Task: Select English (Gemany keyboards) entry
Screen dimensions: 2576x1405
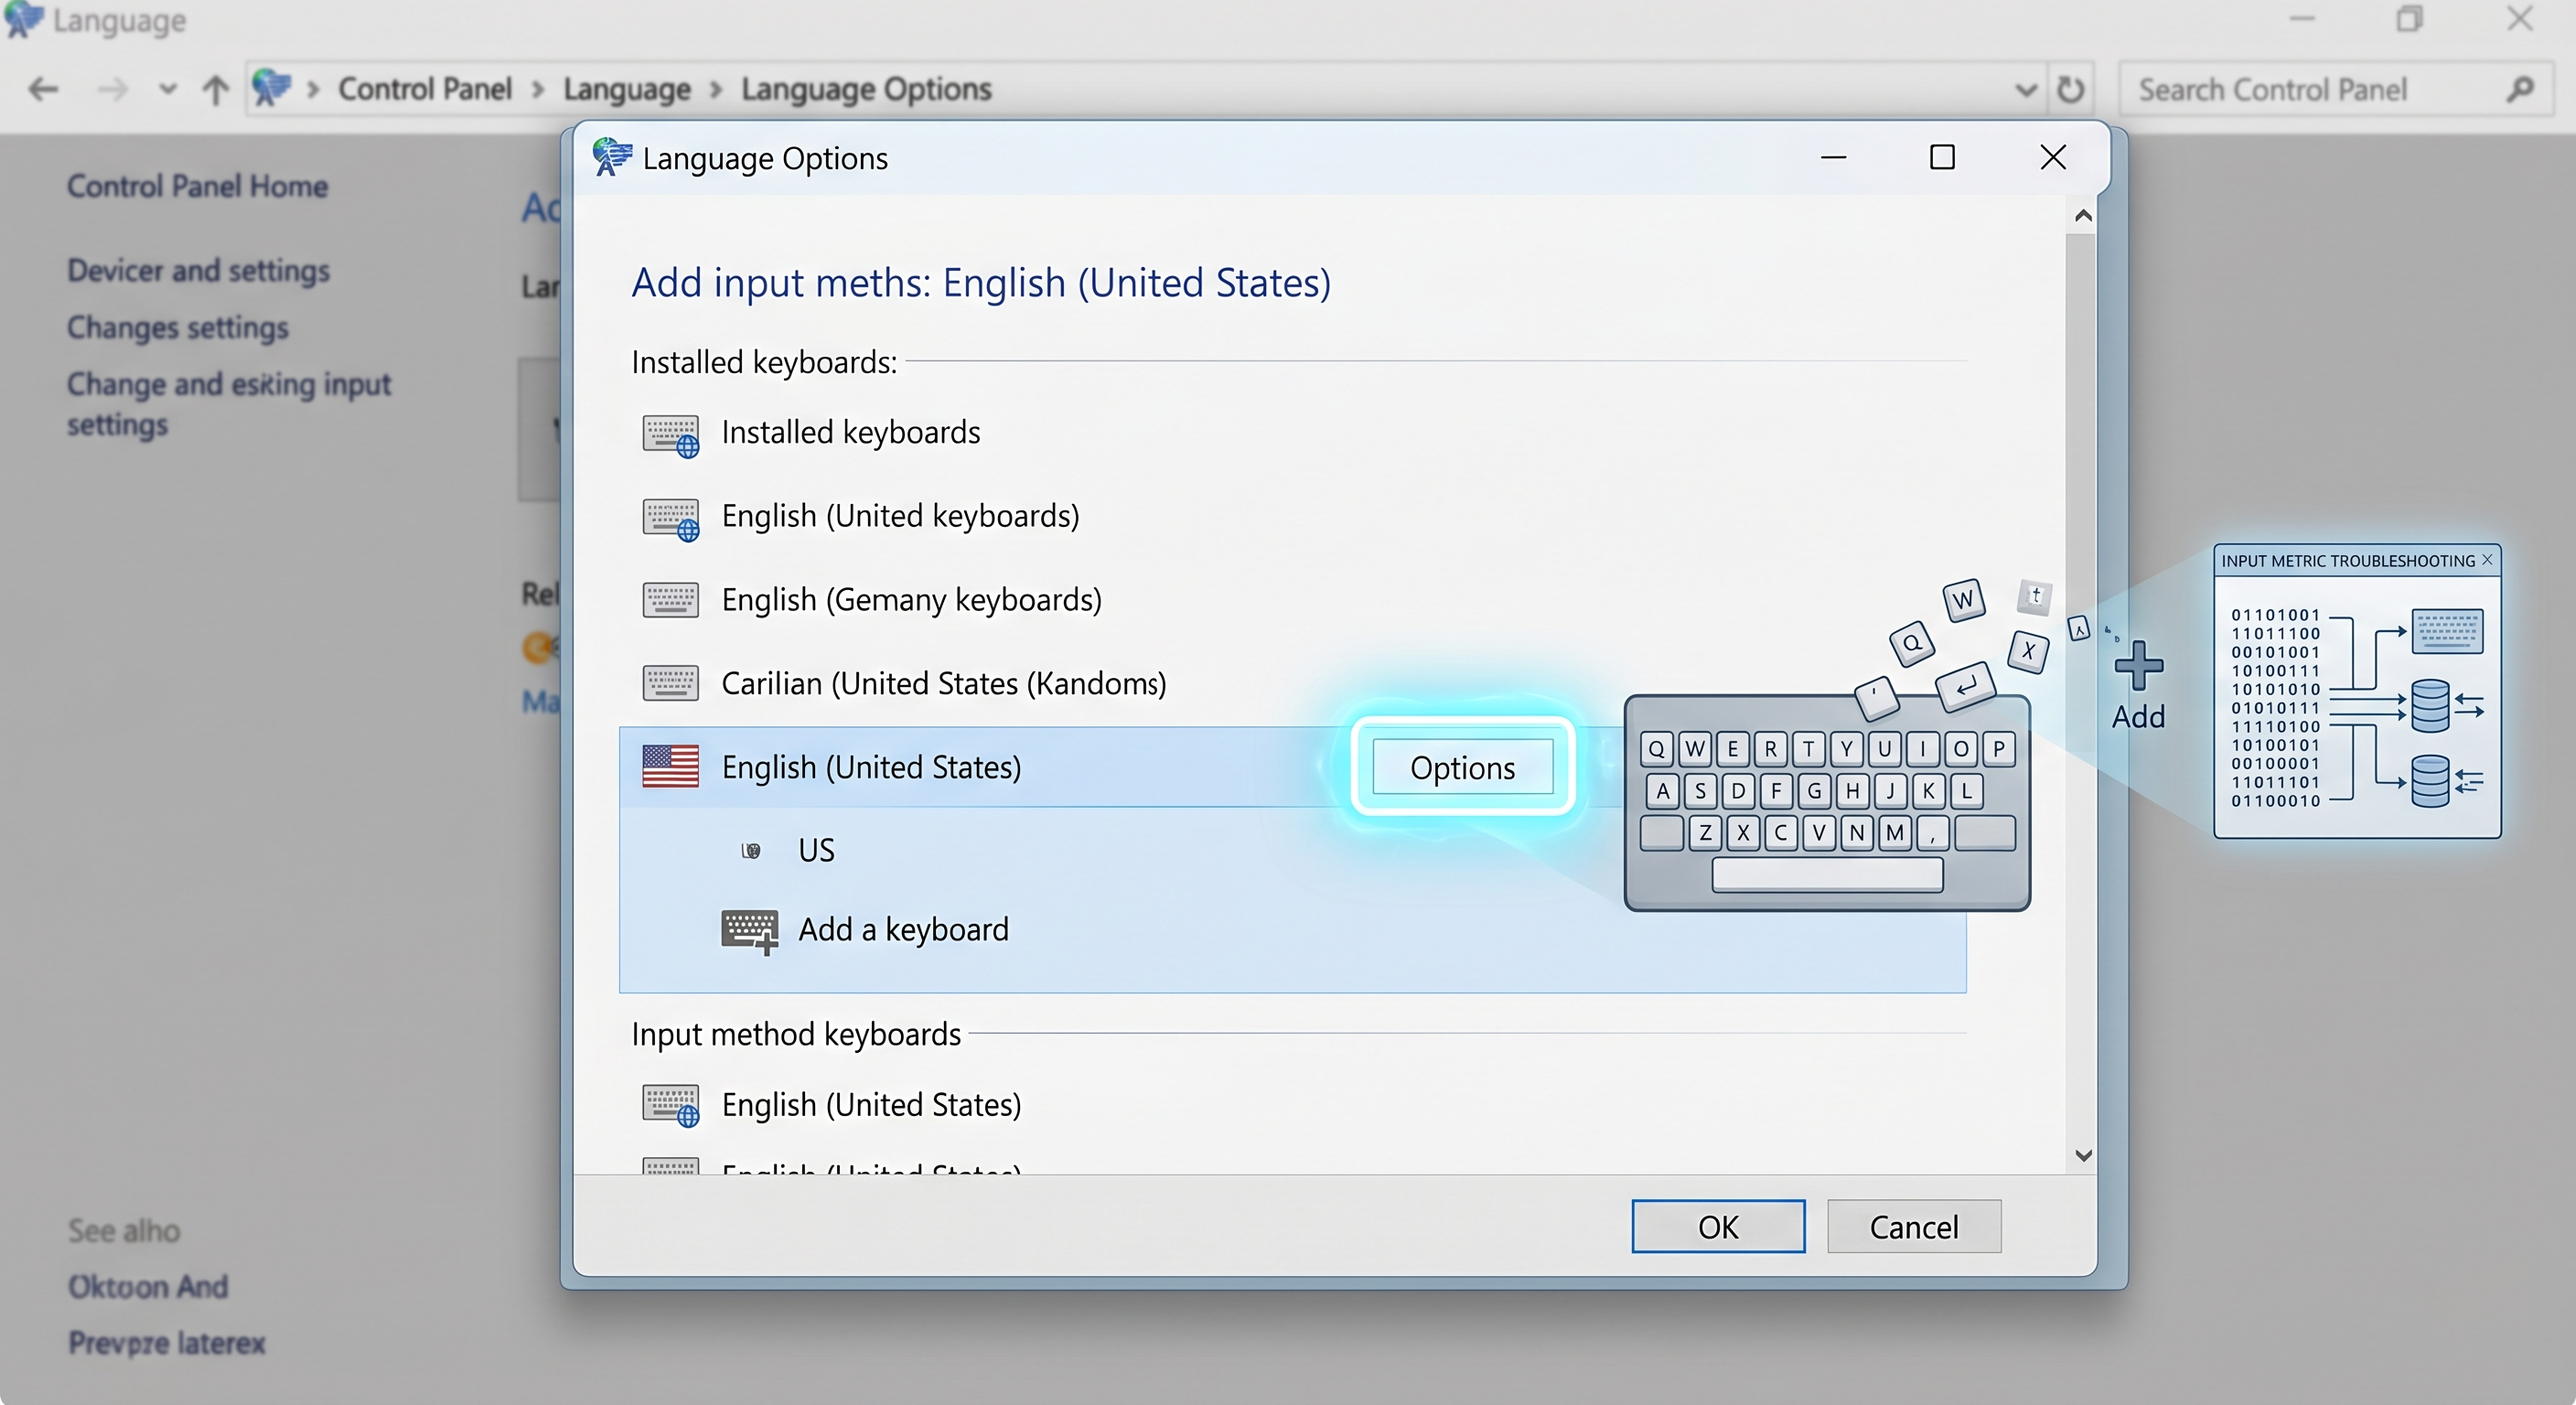Action: pos(911,599)
